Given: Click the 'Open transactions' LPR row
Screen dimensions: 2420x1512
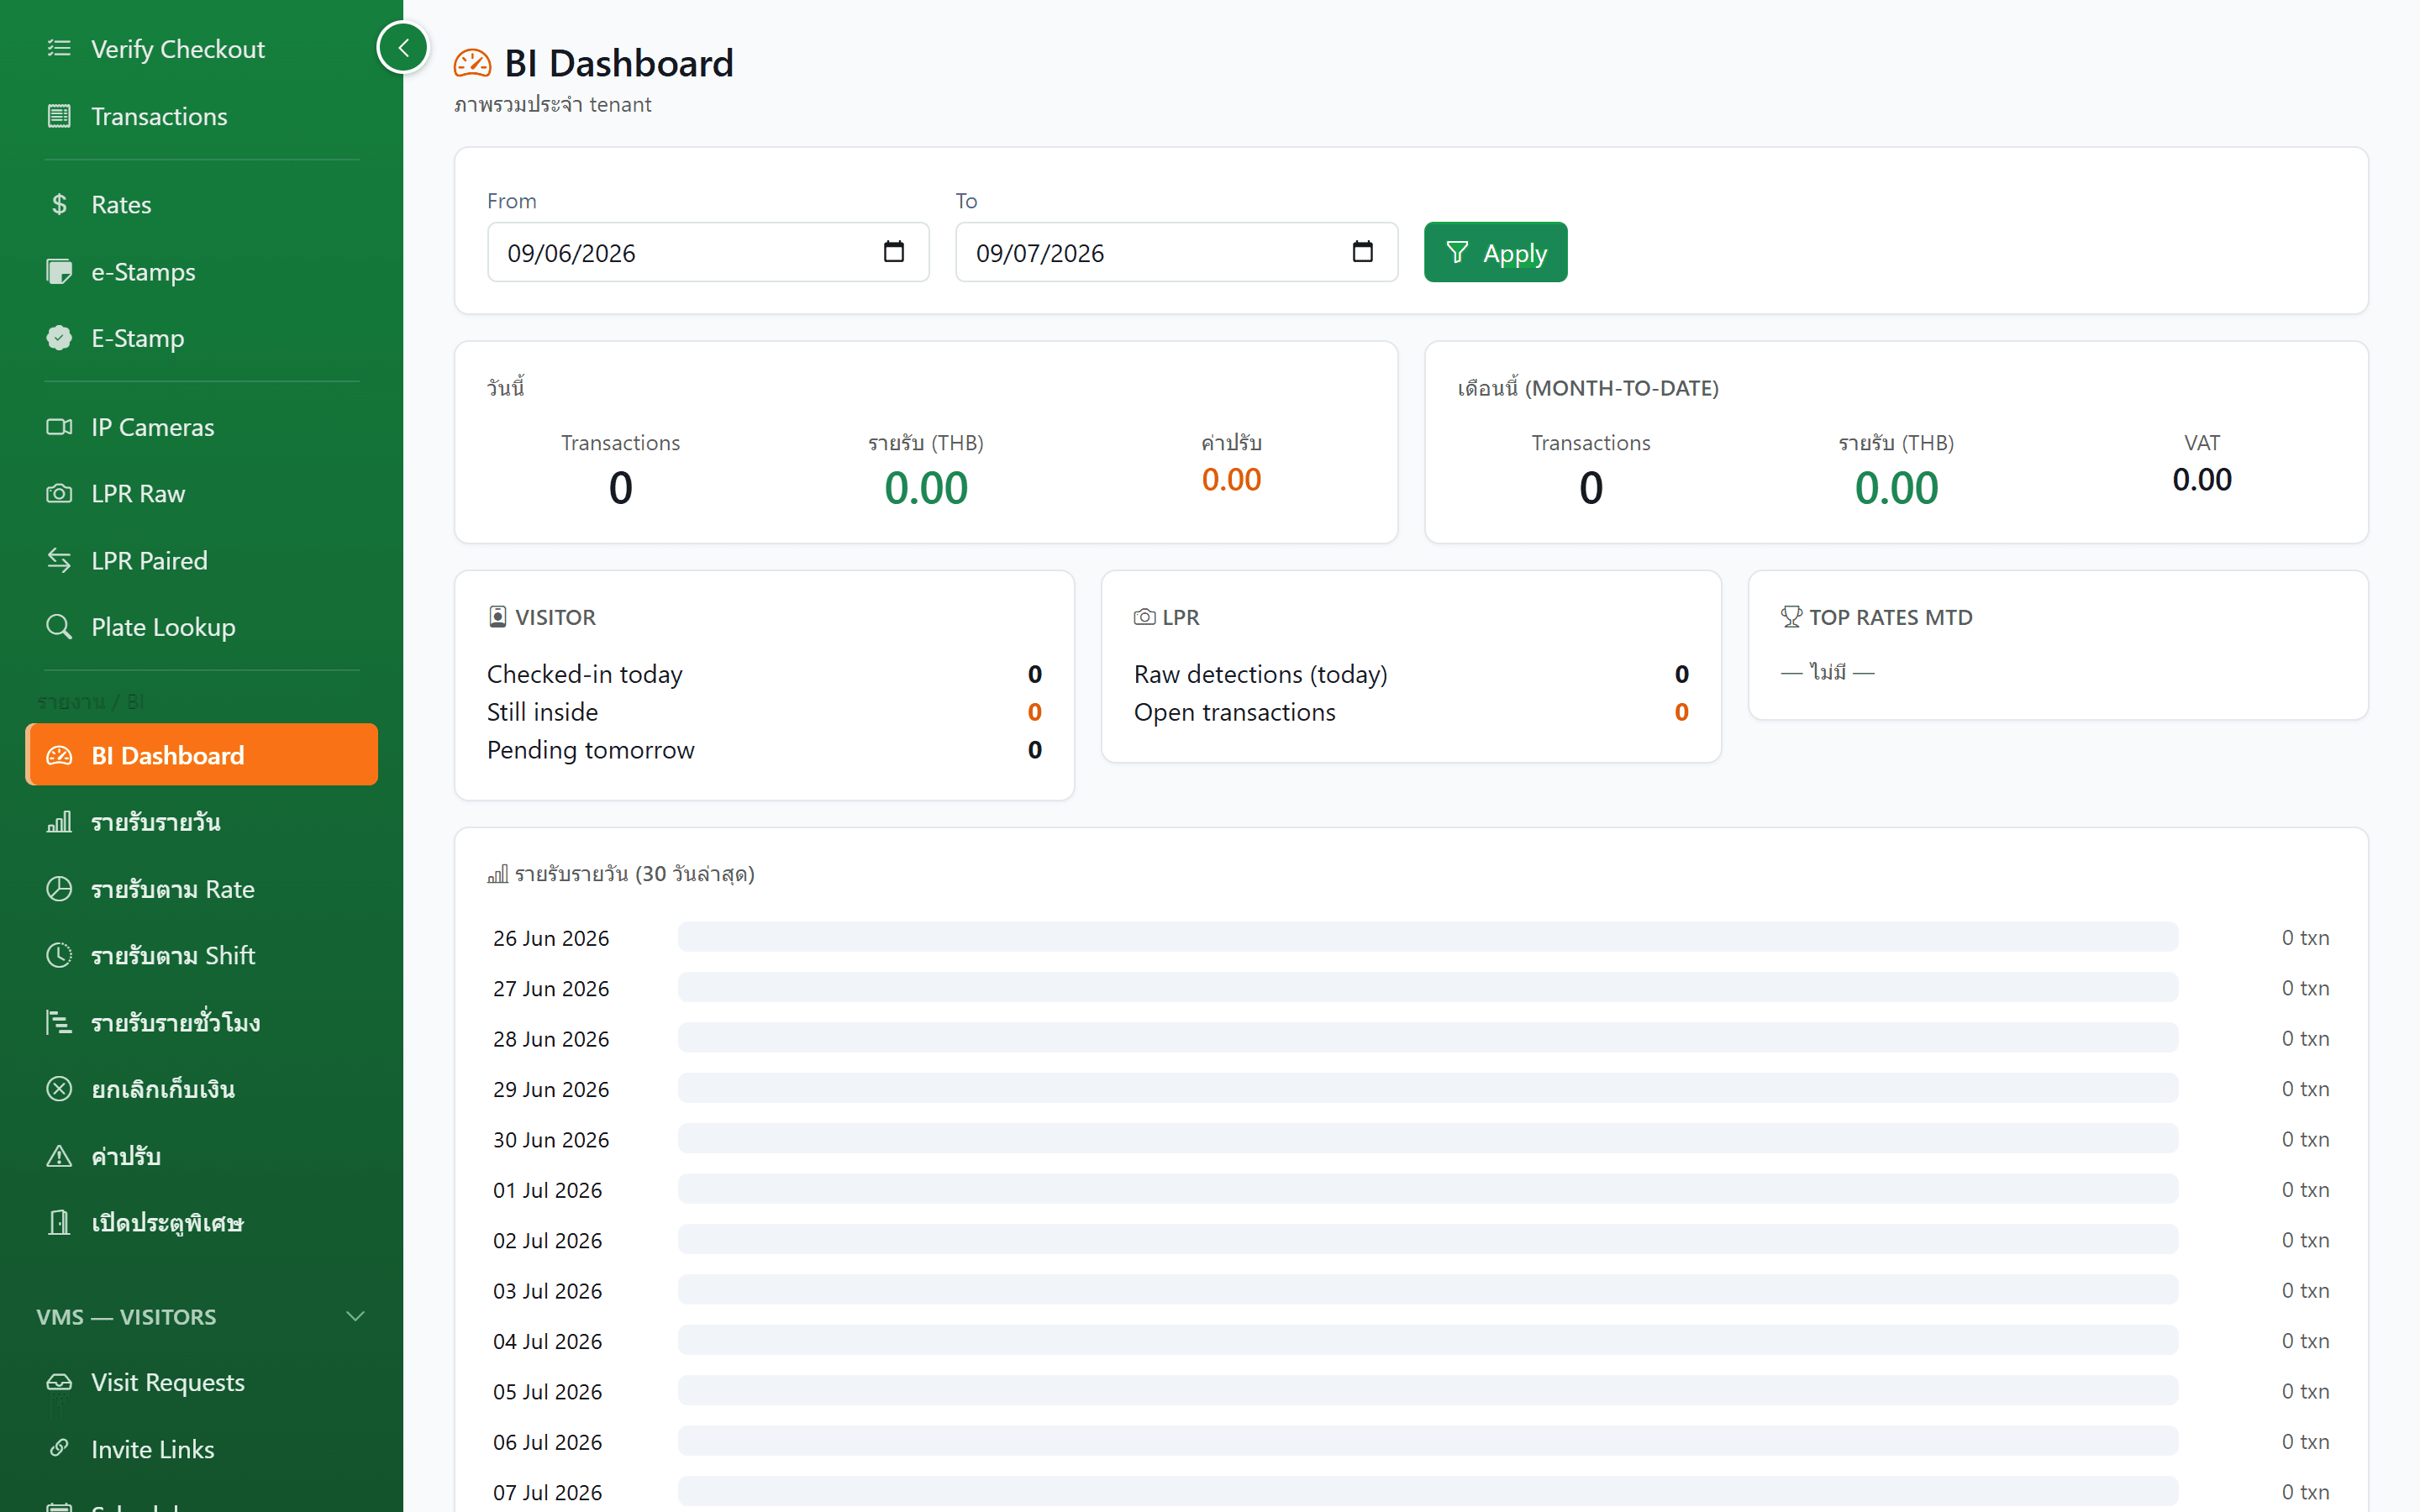Looking at the screenshot, I should coord(1411,712).
